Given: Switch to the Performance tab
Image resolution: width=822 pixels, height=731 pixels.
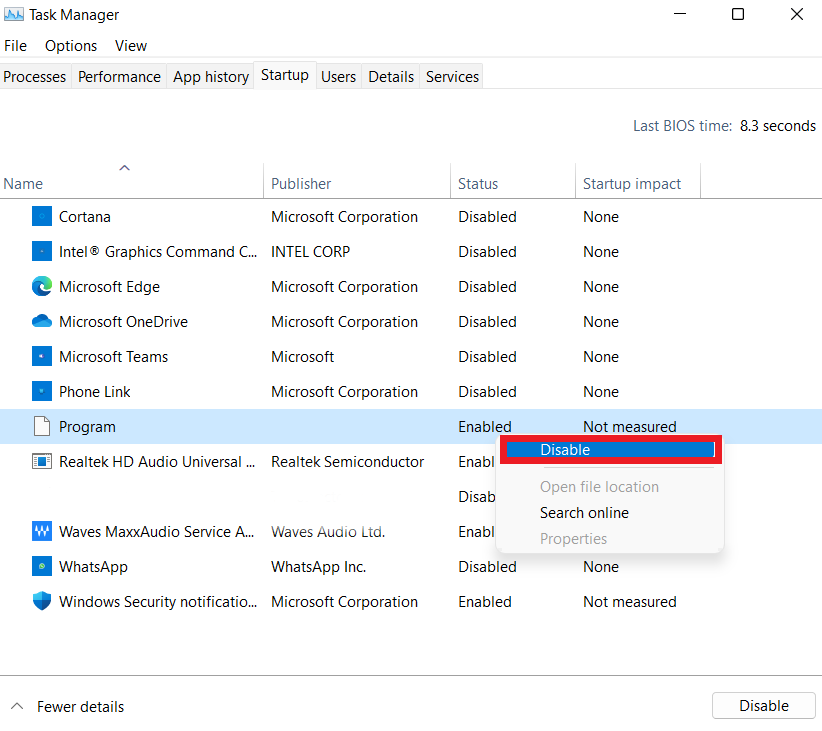Looking at the screenshot, I should click(119, 77).
